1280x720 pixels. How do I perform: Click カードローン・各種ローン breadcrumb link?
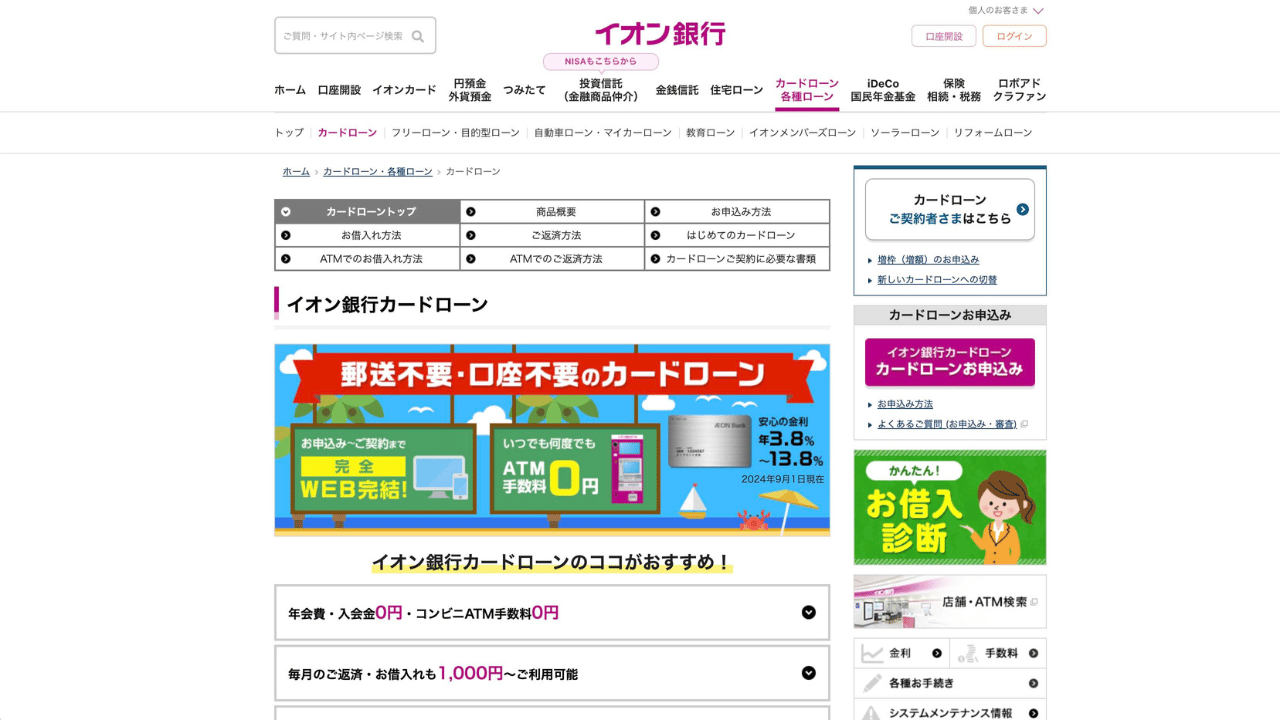(378, 172)
